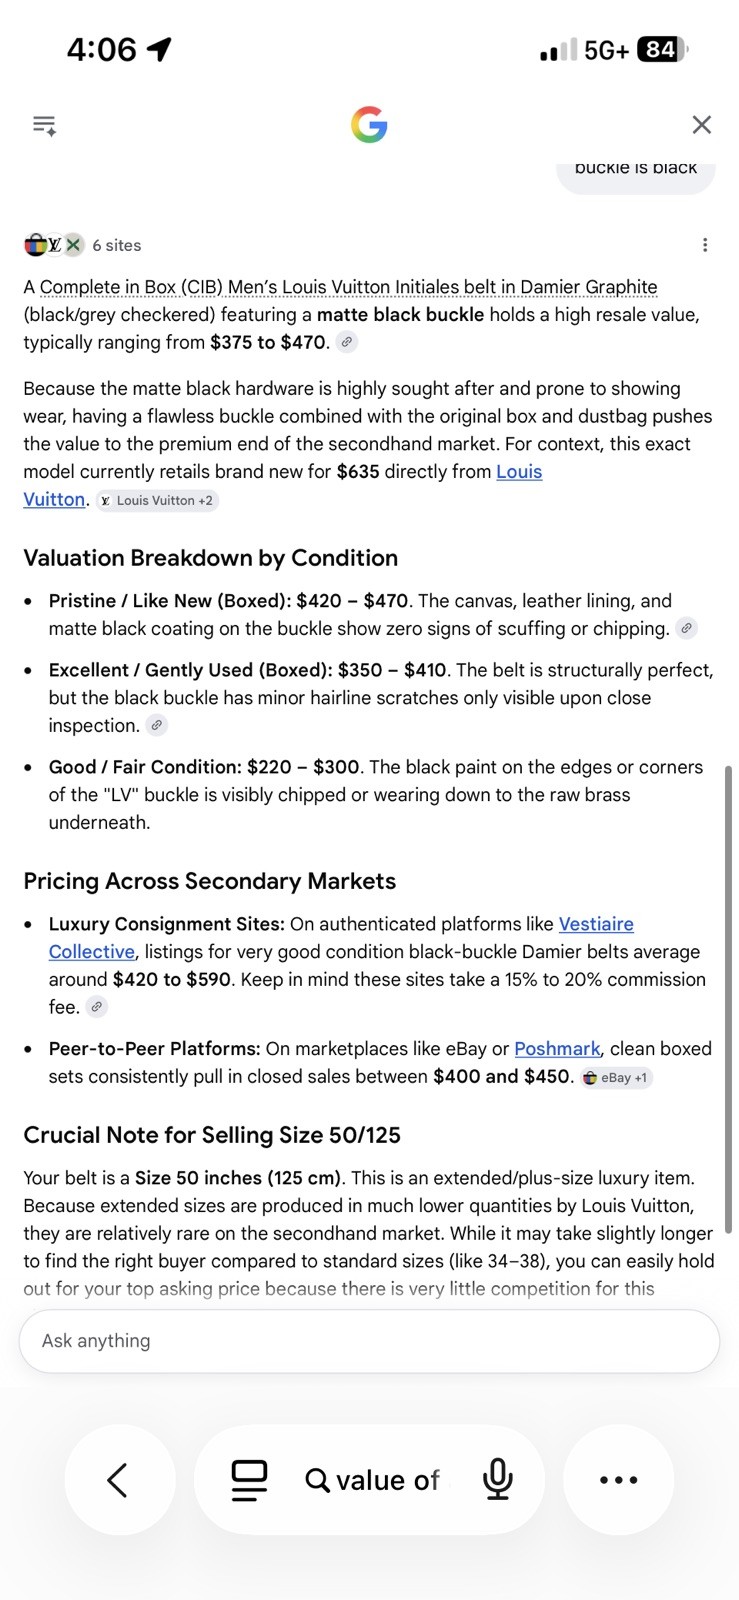Tap the 'value of' search address bar

tap(372, 1480)
